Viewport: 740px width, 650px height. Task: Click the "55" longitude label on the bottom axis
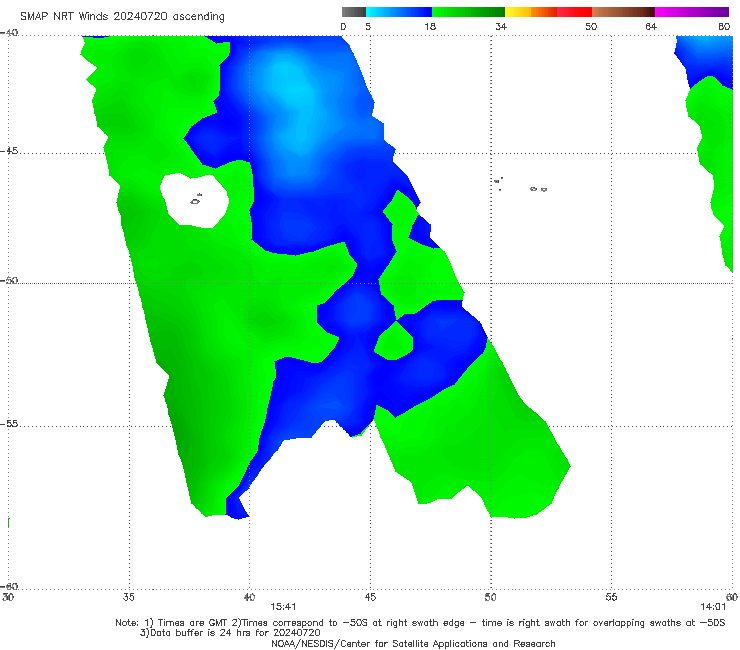(611, 597)
